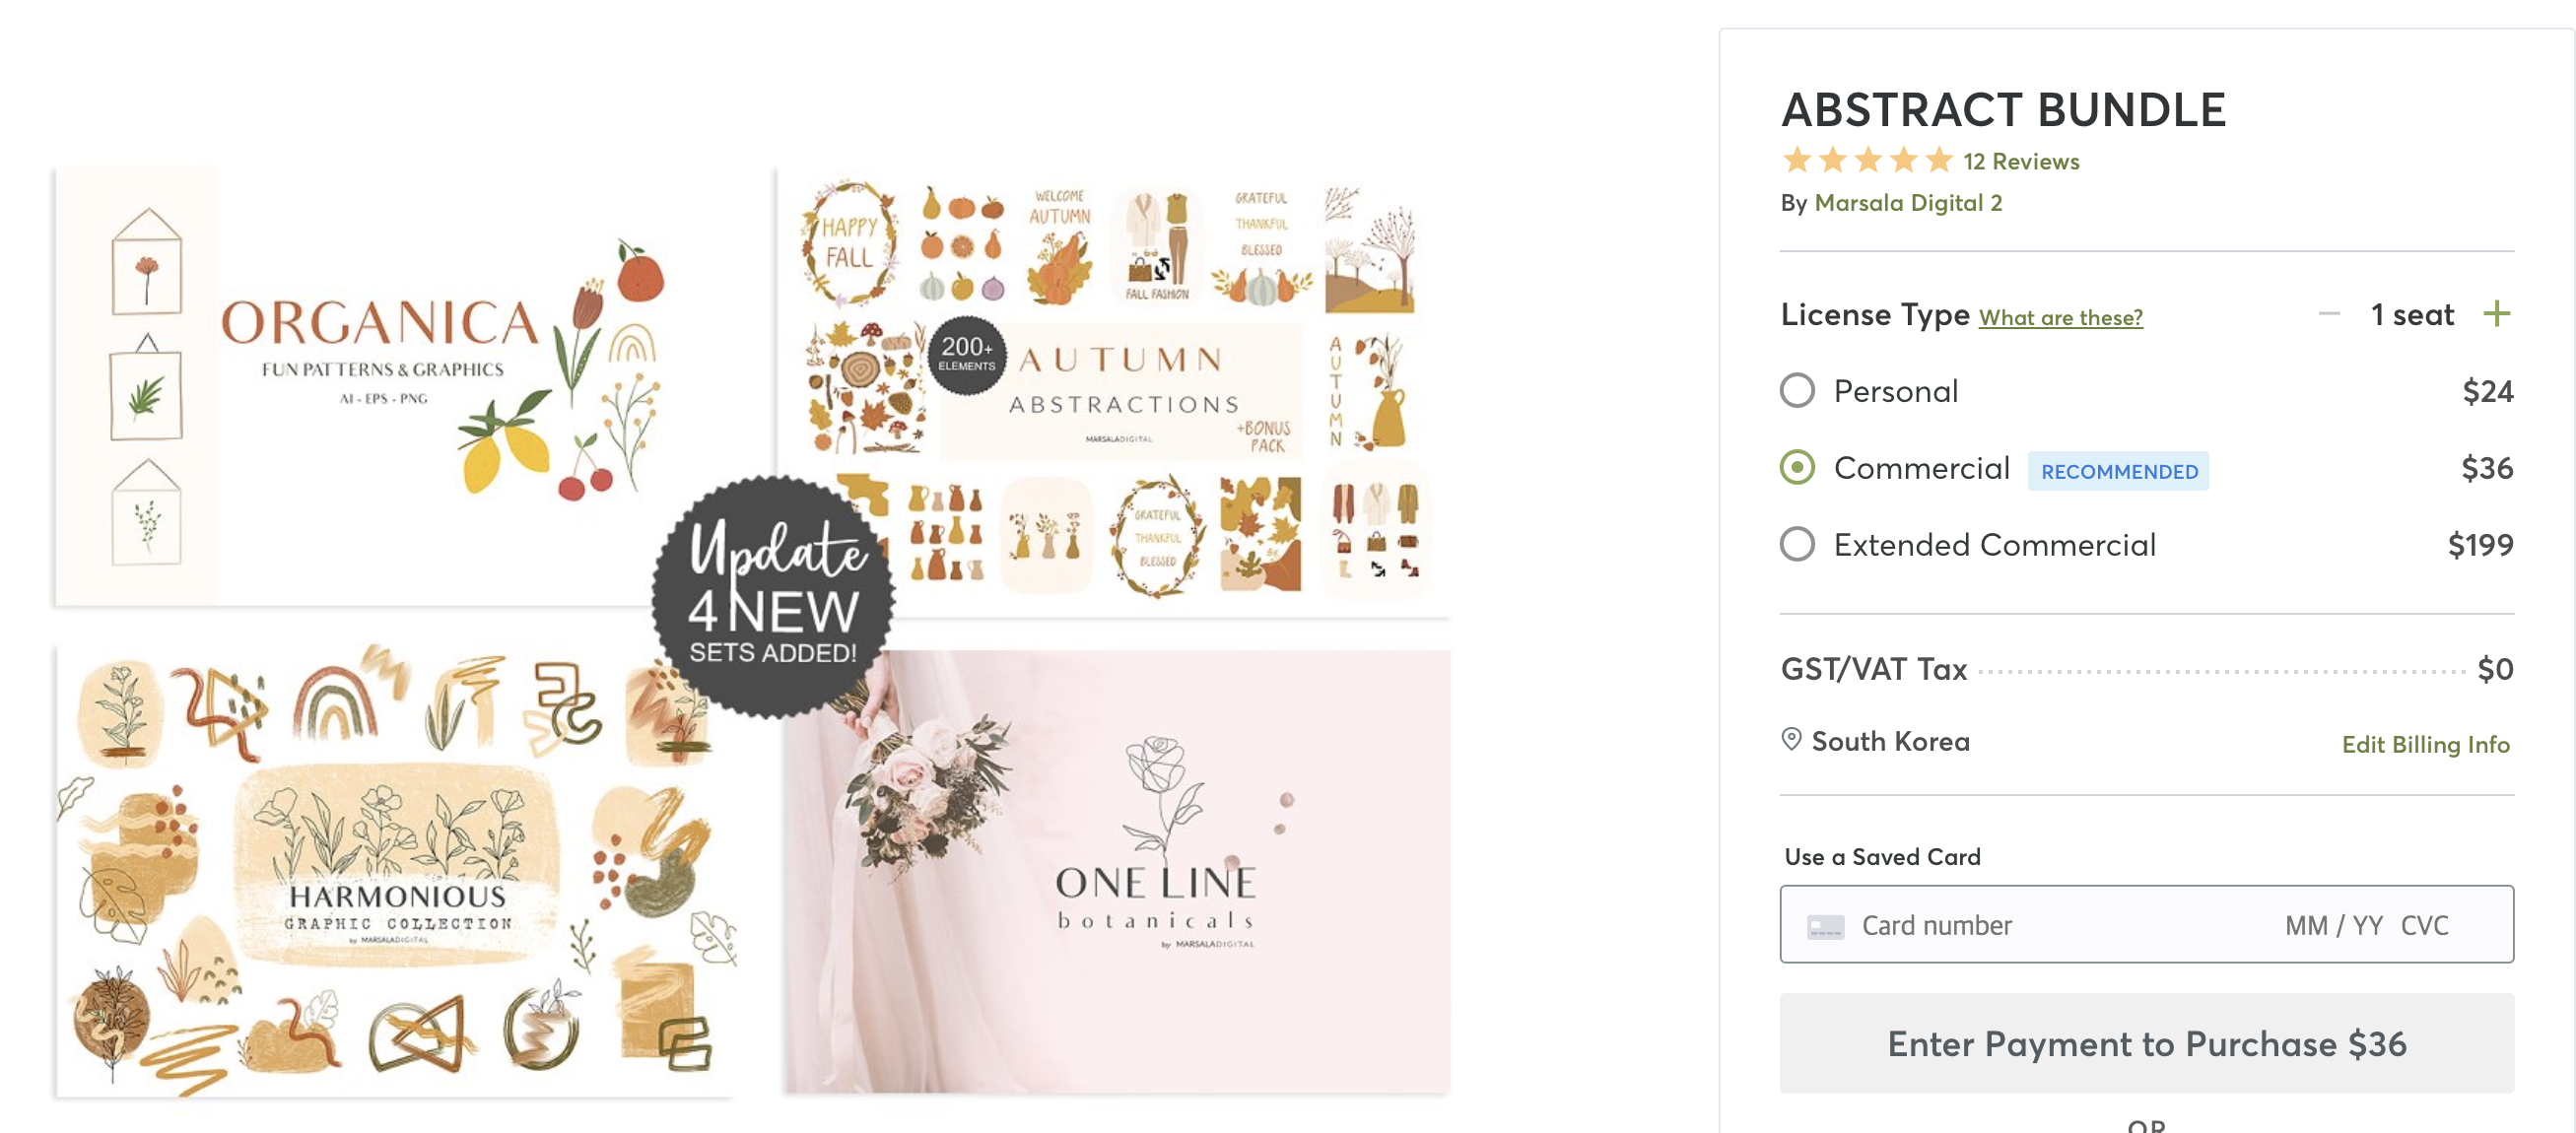Choose Extended Commercial license
2576x1133 pixels.
tap(1797, 544)
